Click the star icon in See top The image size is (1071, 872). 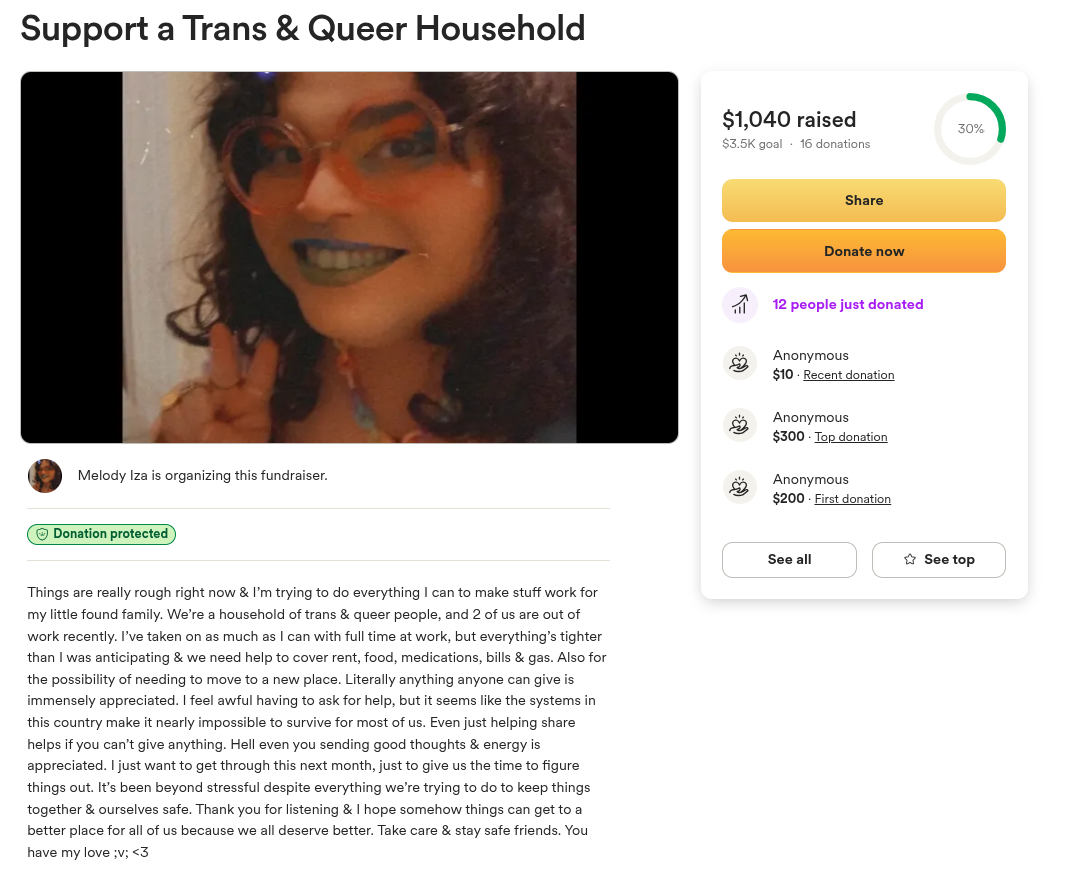click(910, 559)
